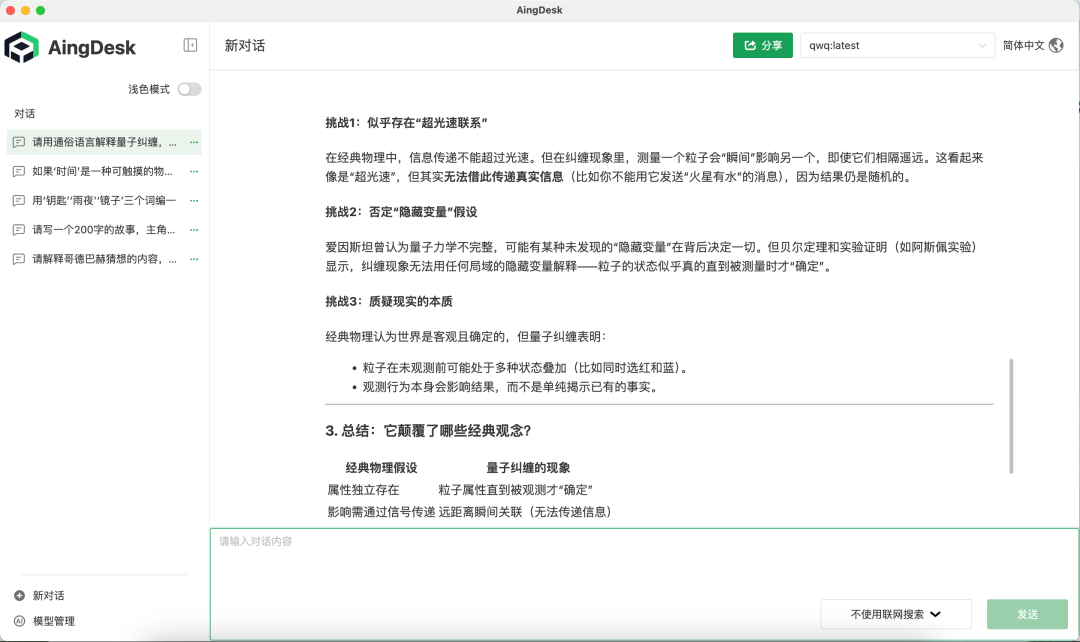Start a 新对话 from sidebar bottom
1080x642 pixels.
[48, 595]
